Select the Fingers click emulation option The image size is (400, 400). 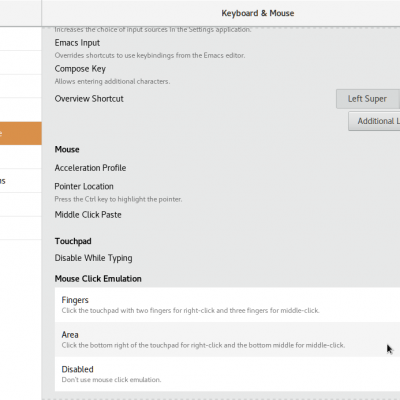[x=227, y=305]
